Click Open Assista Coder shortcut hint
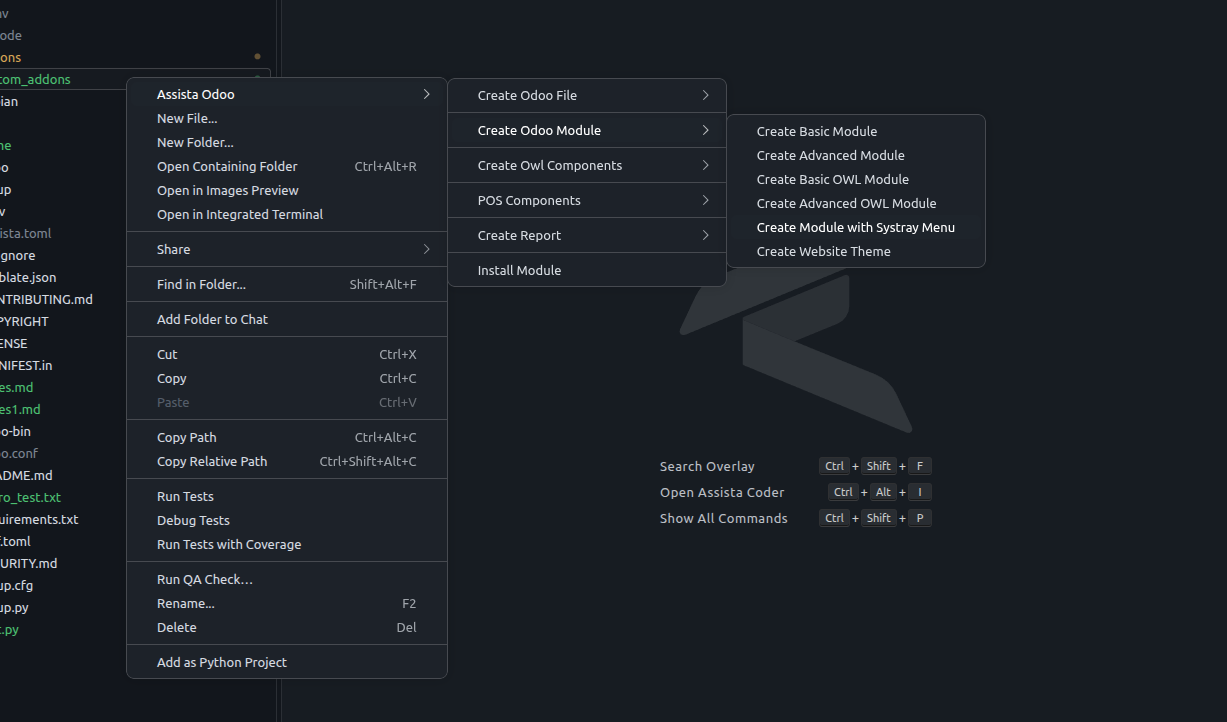Image resolution: width=1227 pixels, height=722 pixels. click(795, 492)
